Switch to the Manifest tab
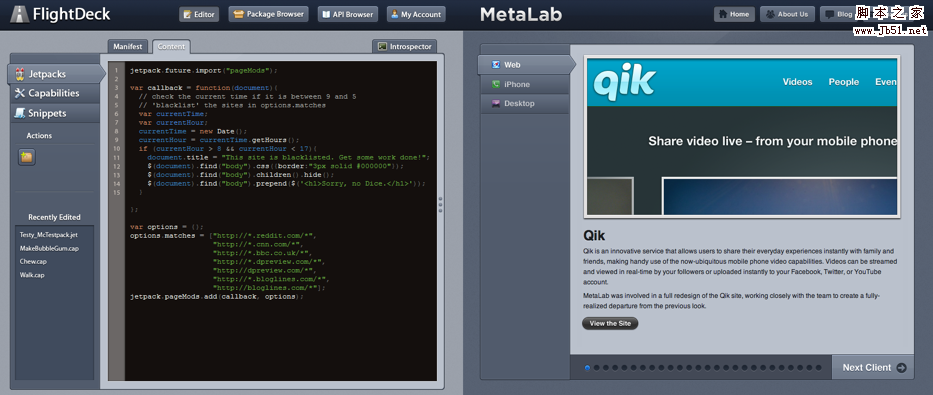Viewport: 933px width, 395px height. click(128, 46)
